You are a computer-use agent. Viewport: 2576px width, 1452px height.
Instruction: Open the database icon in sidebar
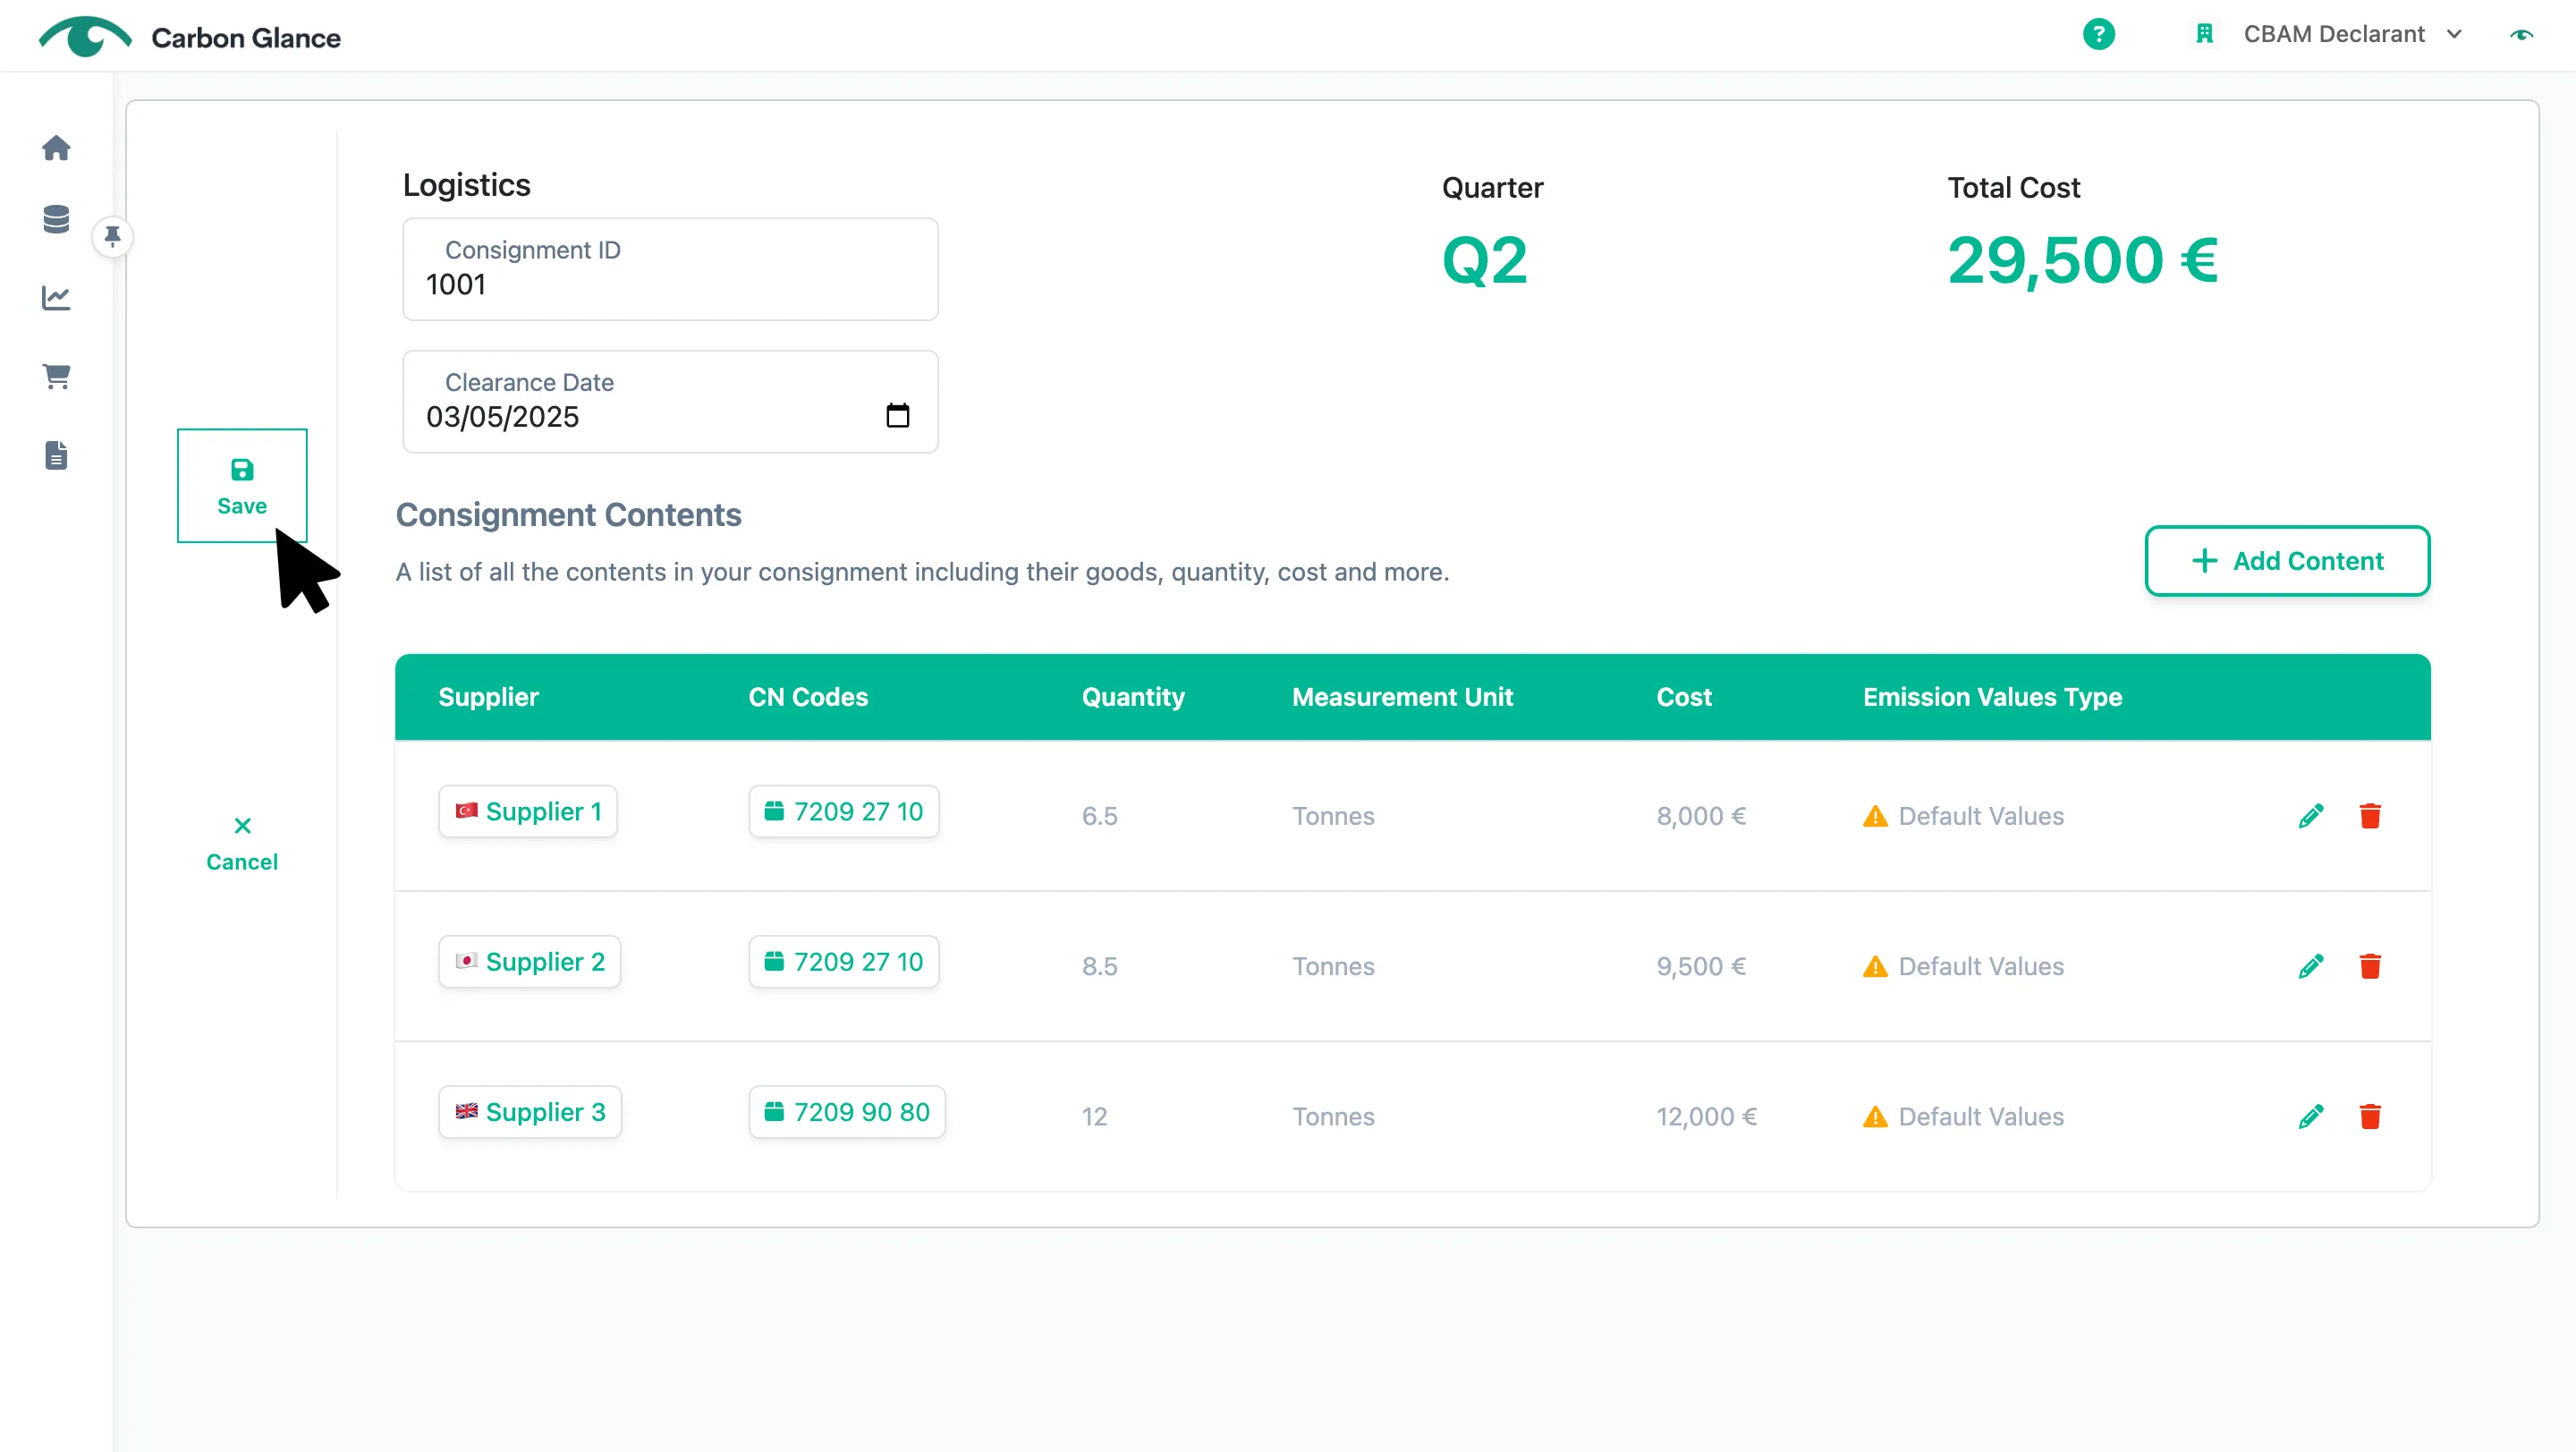(56, 219)
